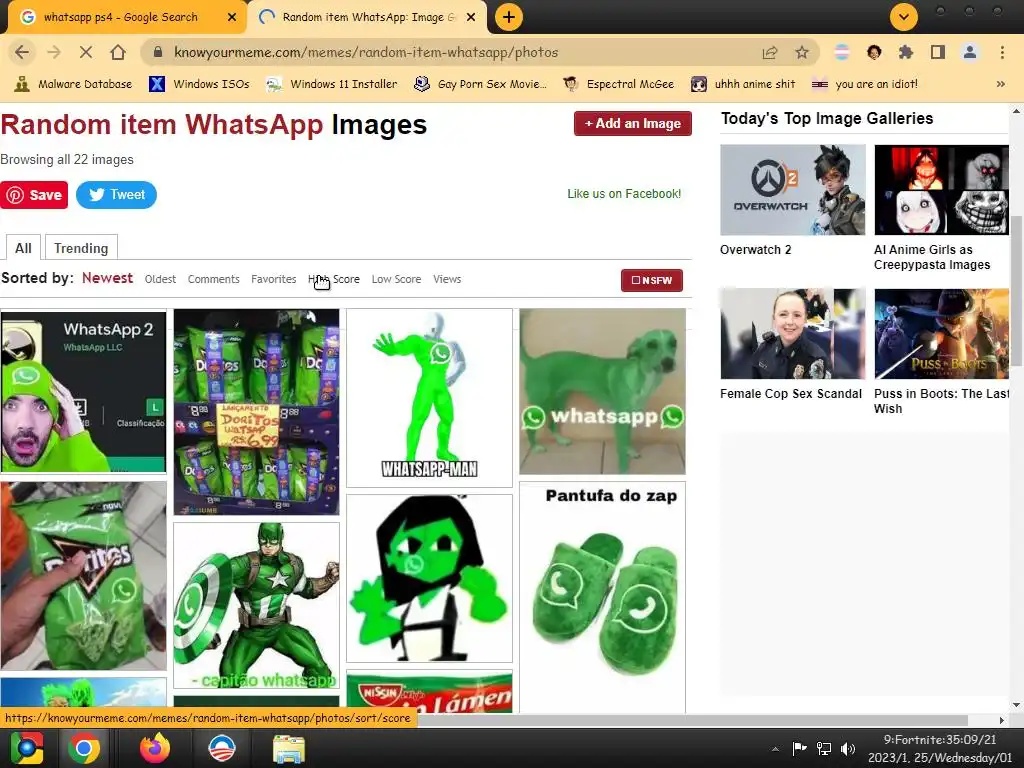
Task: Open the green whatsapp dog image
Action: click(x=602, y=392)
